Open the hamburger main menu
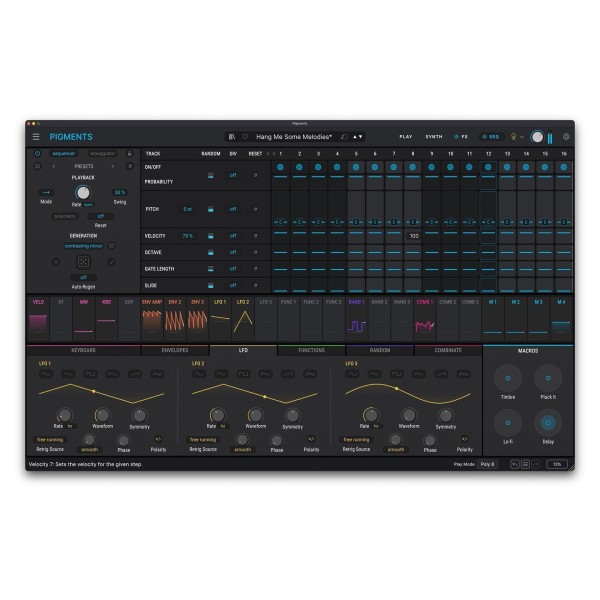 pos(36,137)
